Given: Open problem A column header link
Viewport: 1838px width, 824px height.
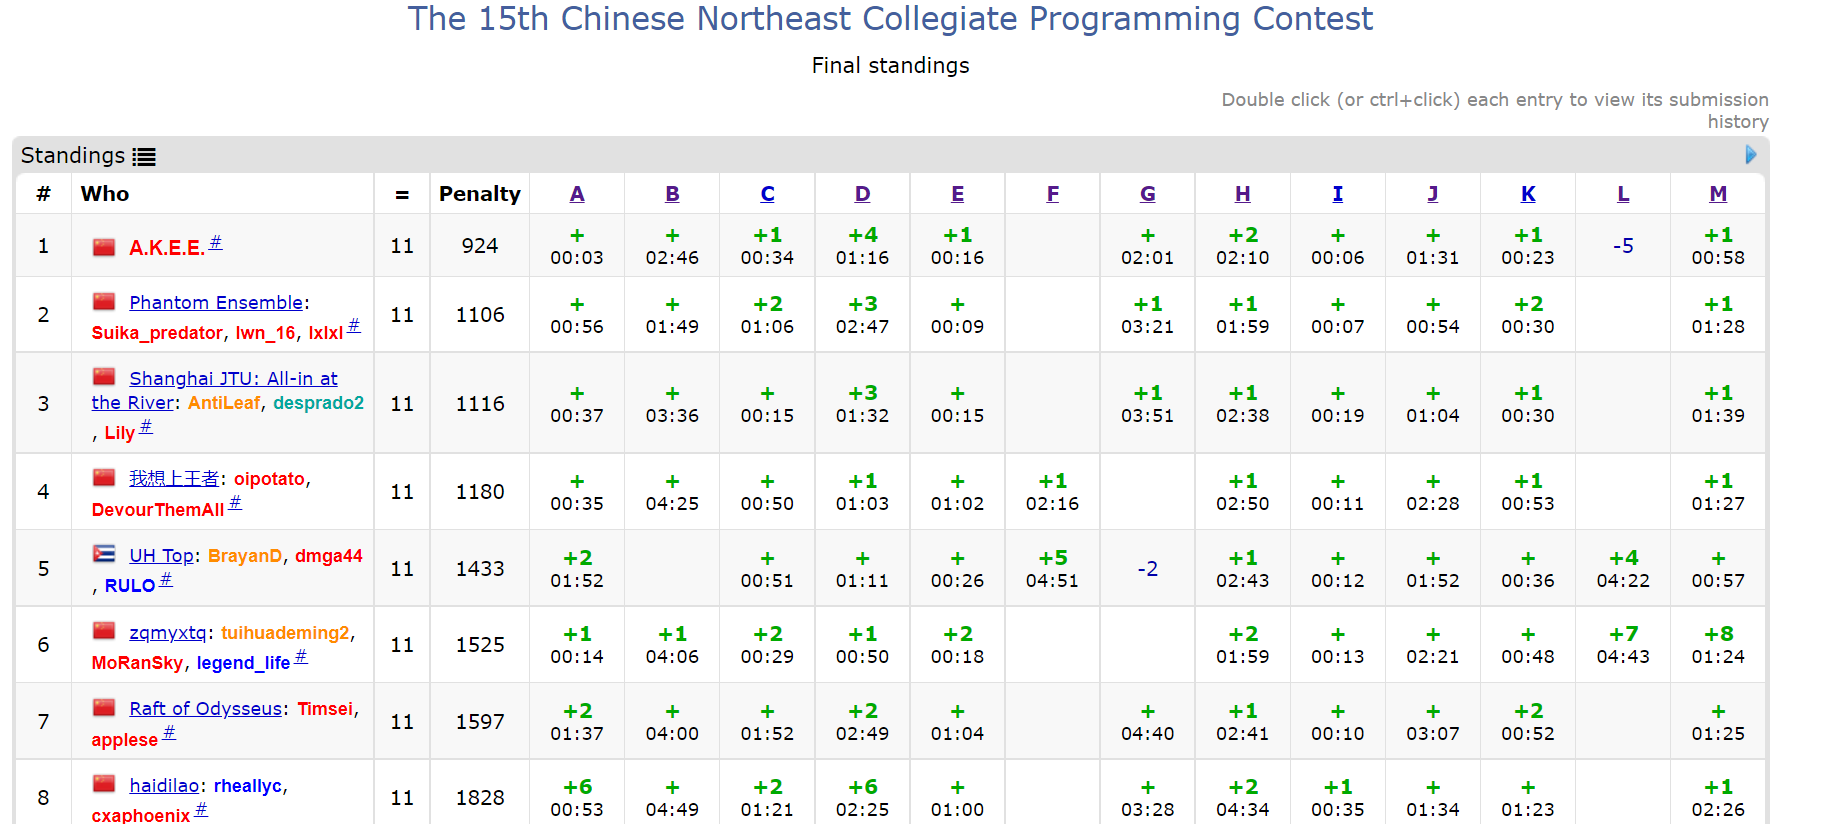Looking at the screenshot, I should [x=577, y=194].
